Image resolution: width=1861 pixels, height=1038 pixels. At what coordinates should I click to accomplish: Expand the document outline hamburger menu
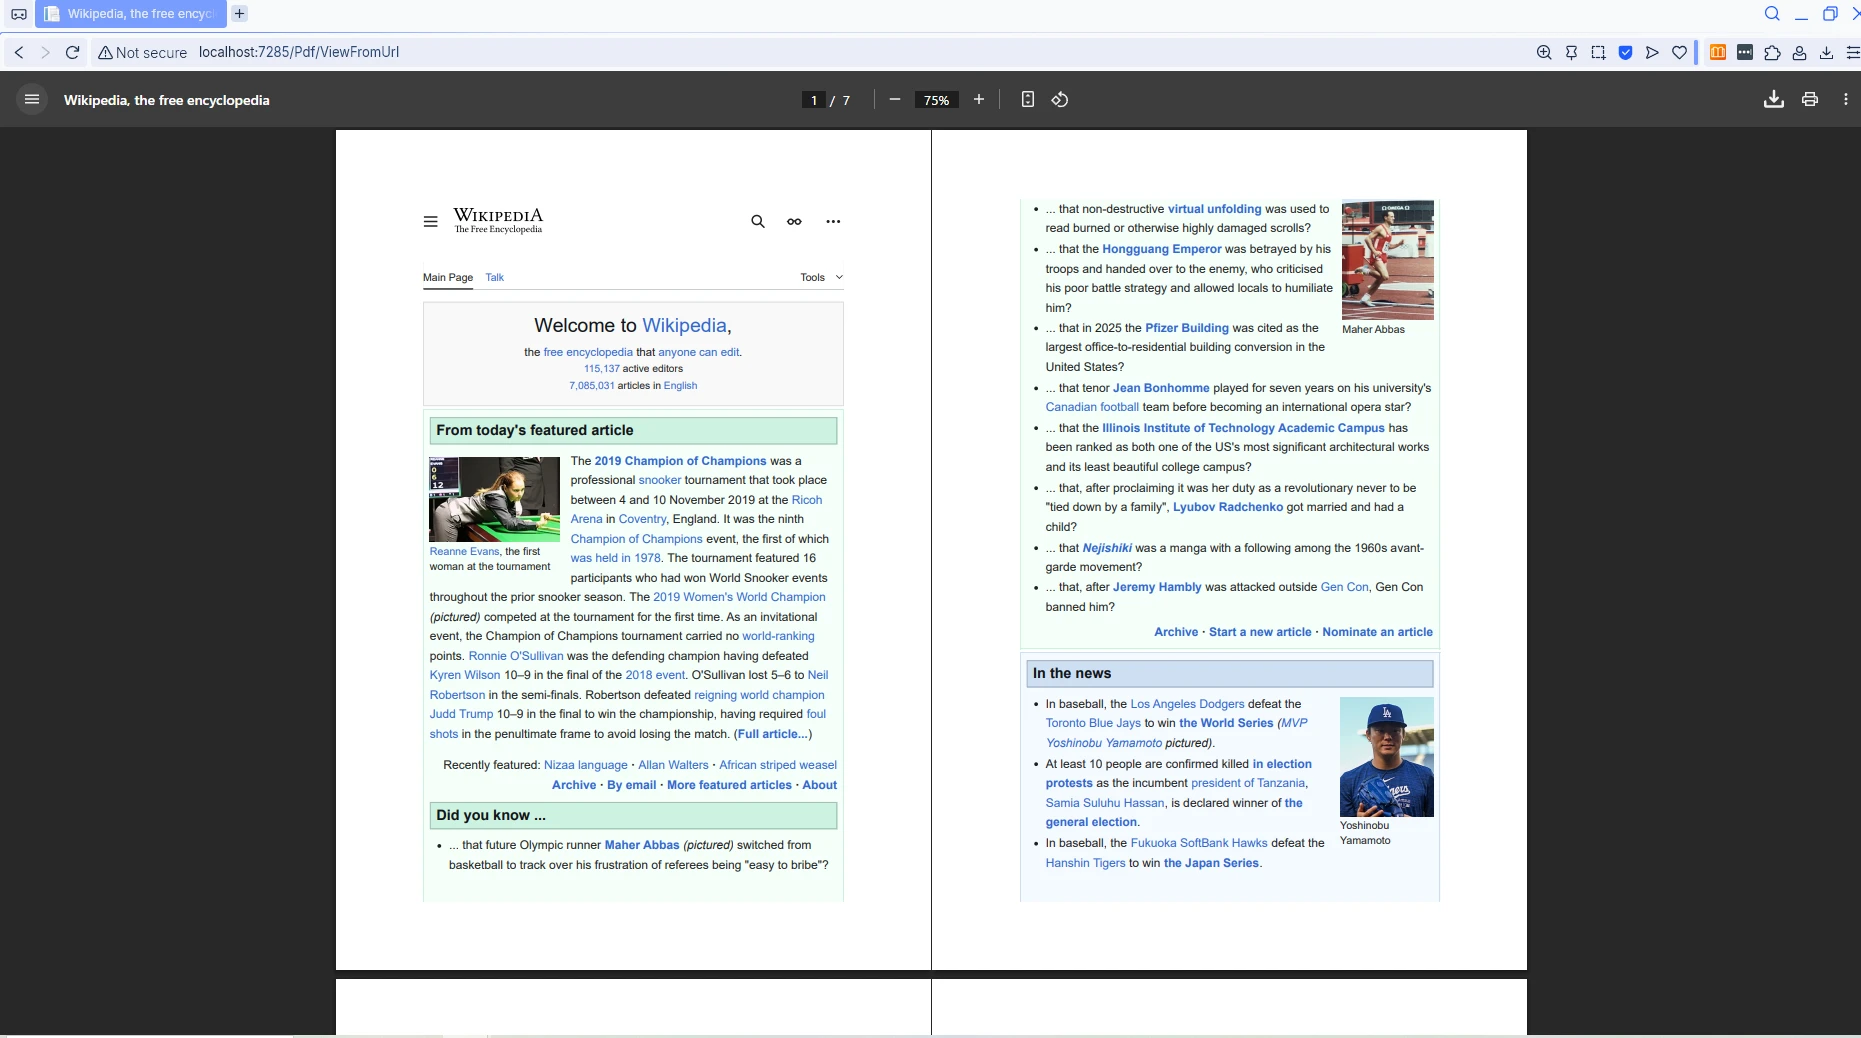31,99
